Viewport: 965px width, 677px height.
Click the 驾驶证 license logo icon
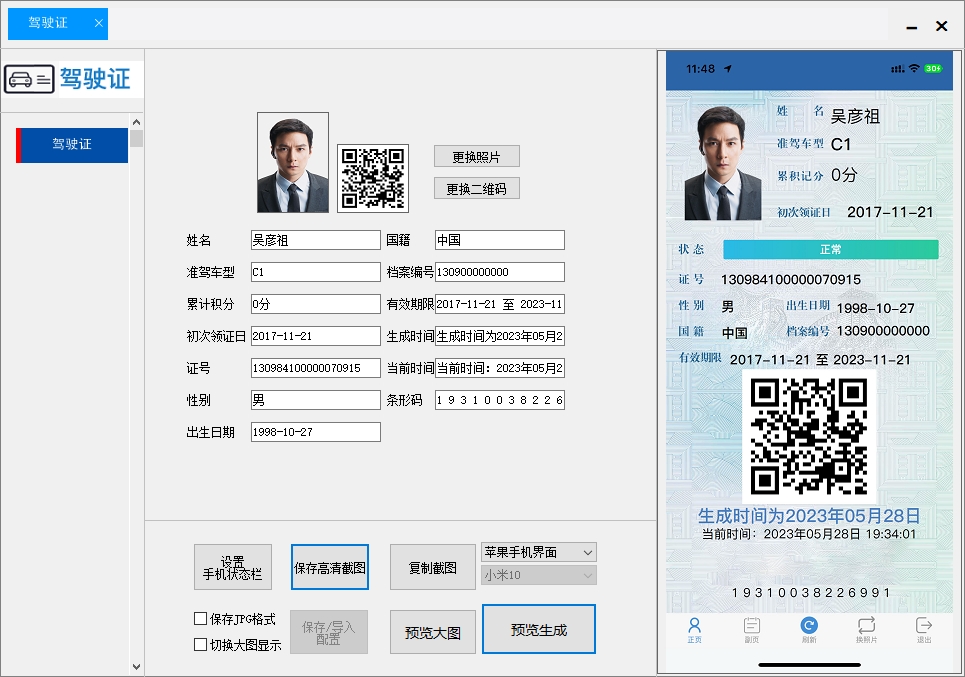[30, 79]
